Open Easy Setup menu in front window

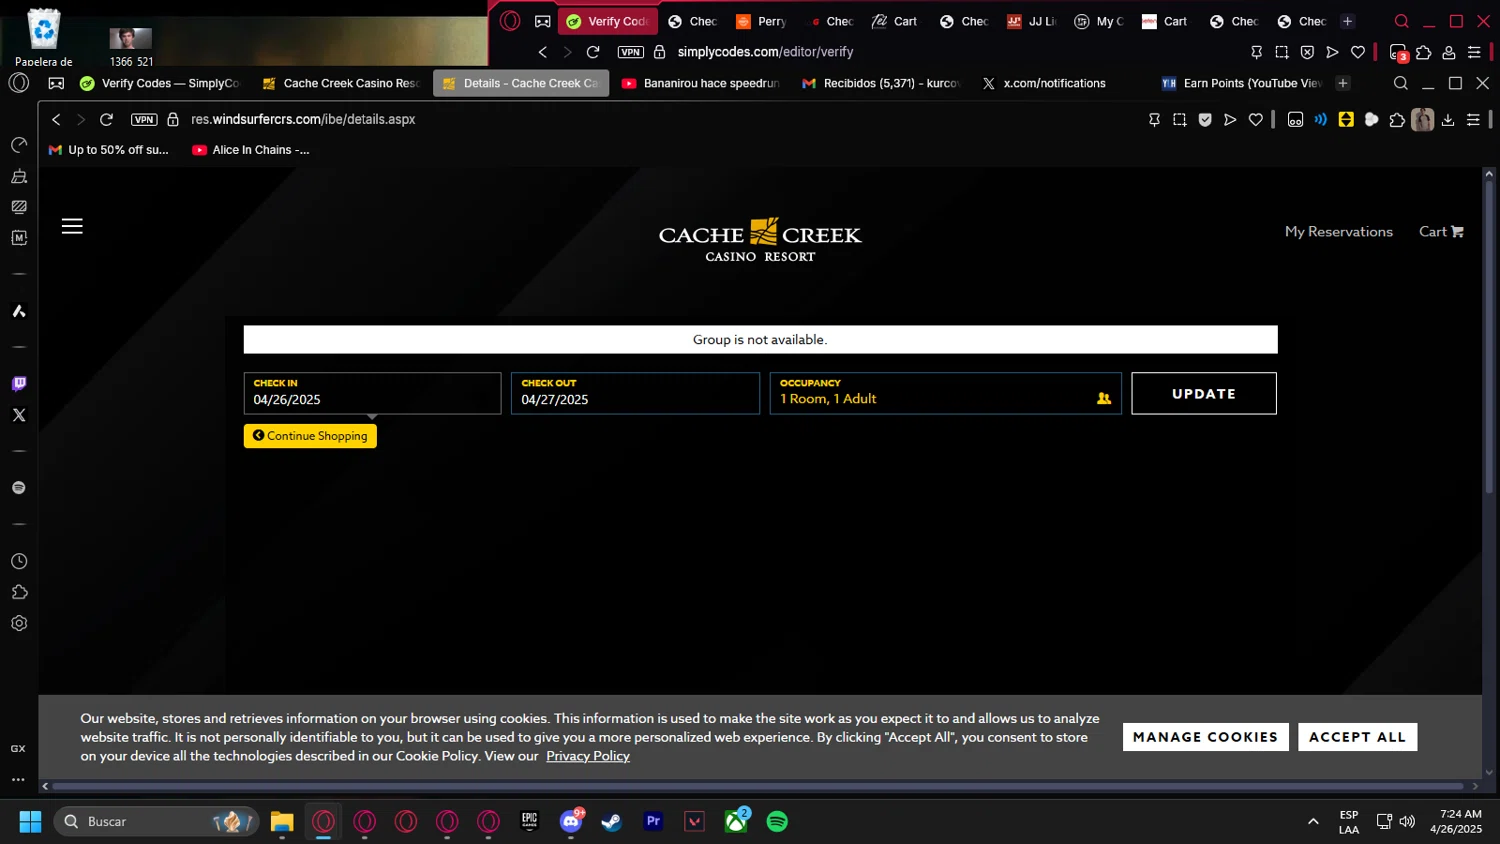pos(1473,120)
